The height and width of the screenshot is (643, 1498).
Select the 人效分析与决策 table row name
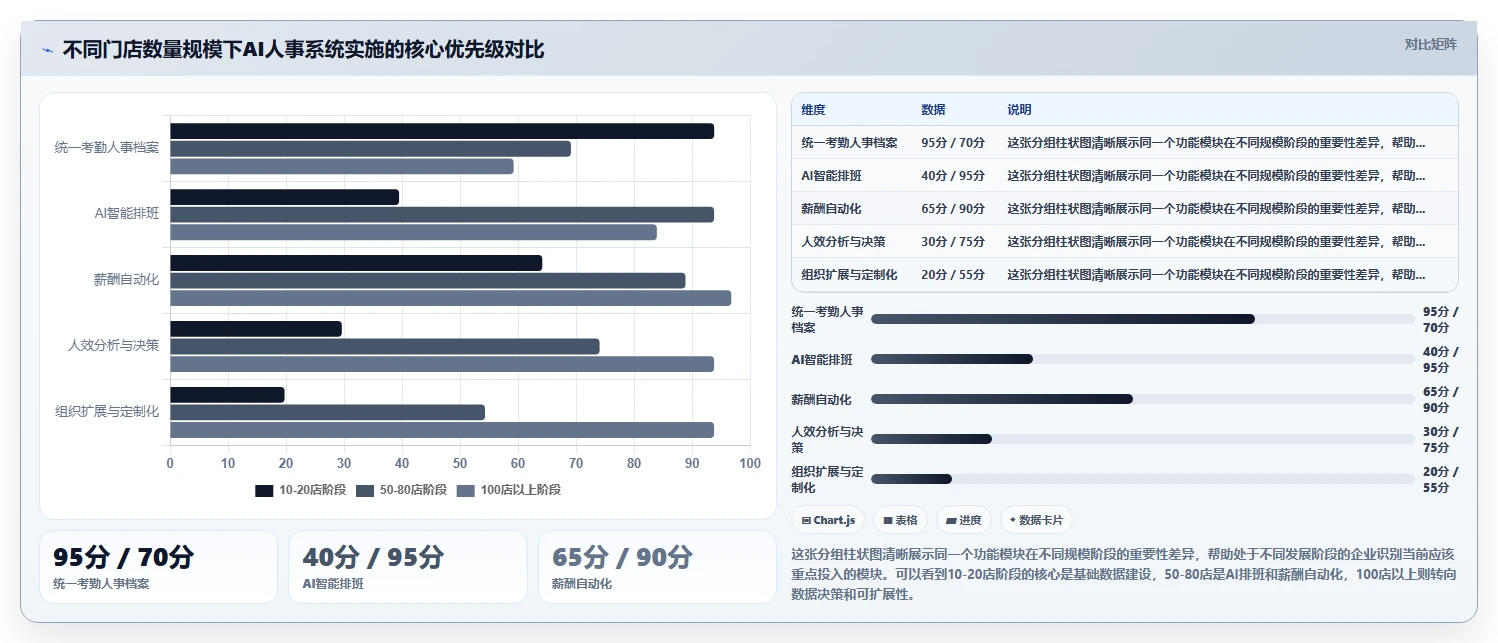[843, 242]
